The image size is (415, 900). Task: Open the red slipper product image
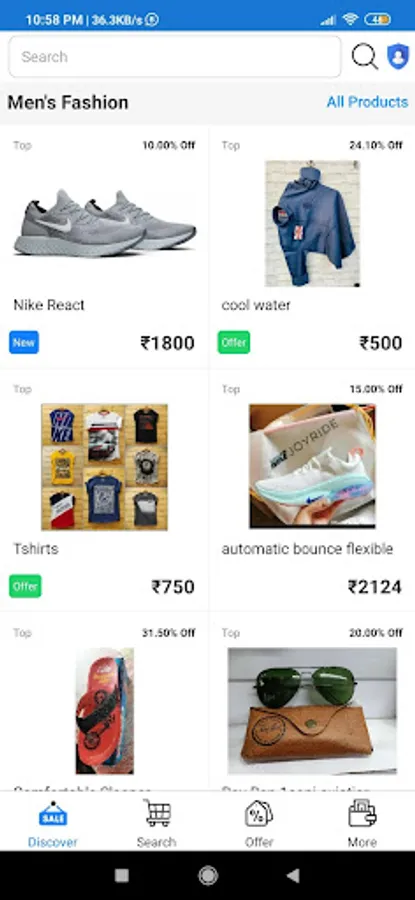(104, 711)
